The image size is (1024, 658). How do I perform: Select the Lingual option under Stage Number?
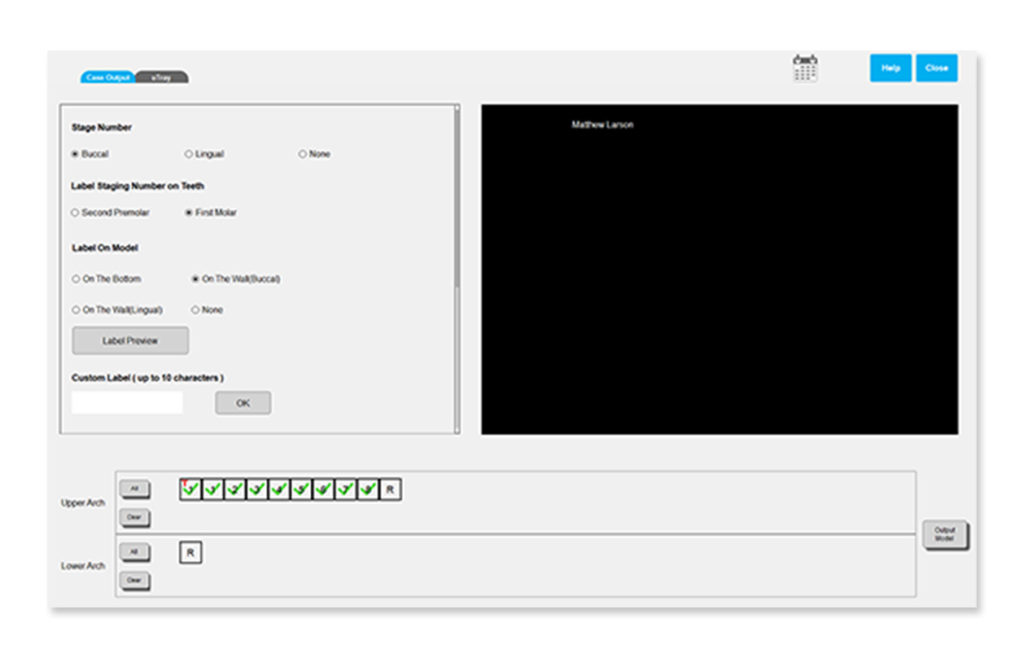(188, 153)
